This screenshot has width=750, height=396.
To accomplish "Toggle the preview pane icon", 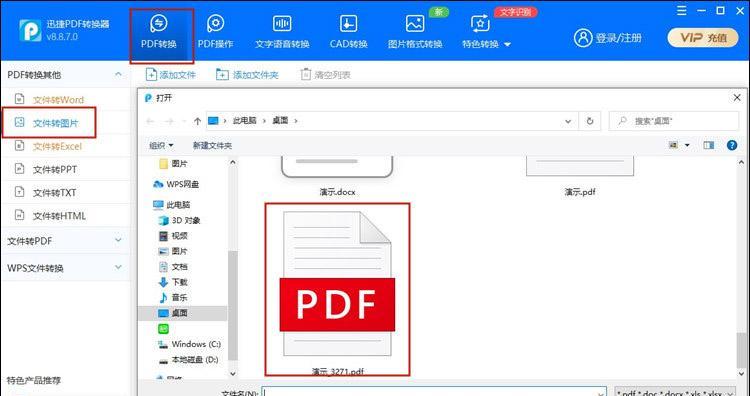I will (x=708, y=145).
